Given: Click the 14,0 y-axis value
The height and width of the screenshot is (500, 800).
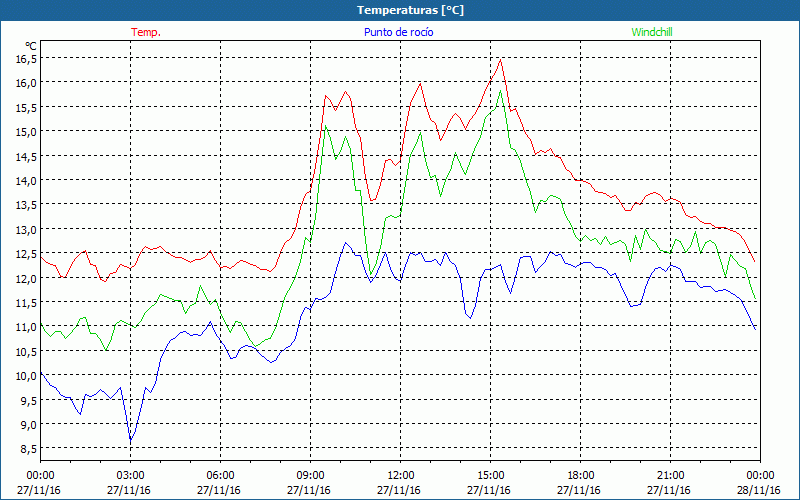Looking at the screenshot, I should coord(27,181).
